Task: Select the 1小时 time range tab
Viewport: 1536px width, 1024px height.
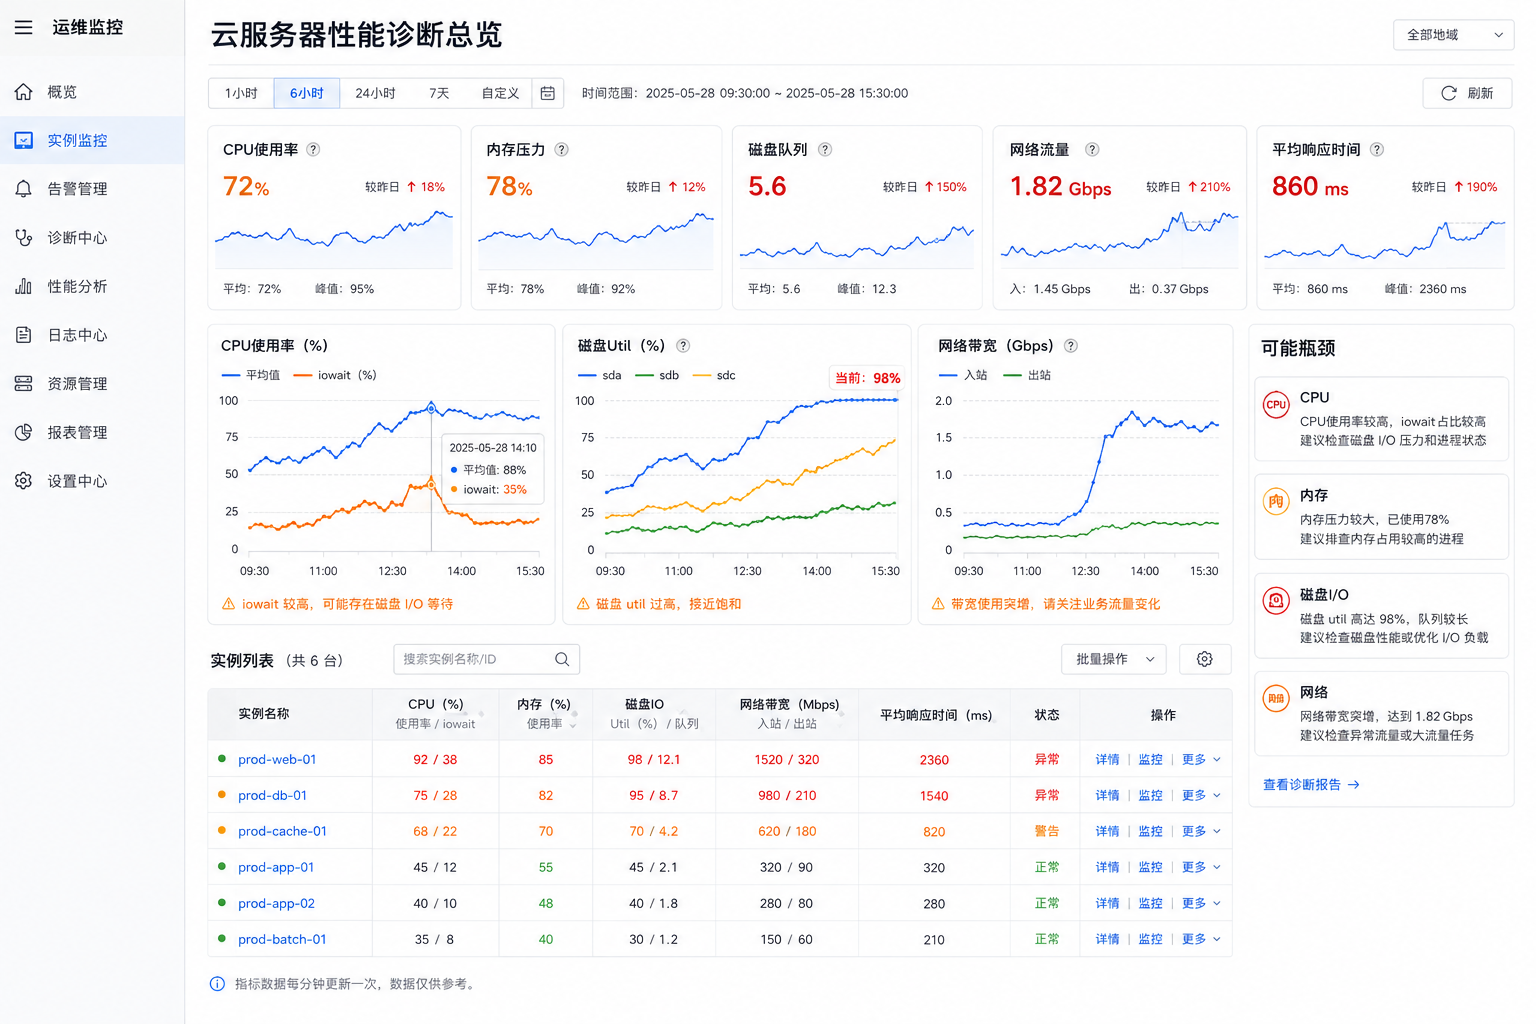Action: tap(241, 93)
